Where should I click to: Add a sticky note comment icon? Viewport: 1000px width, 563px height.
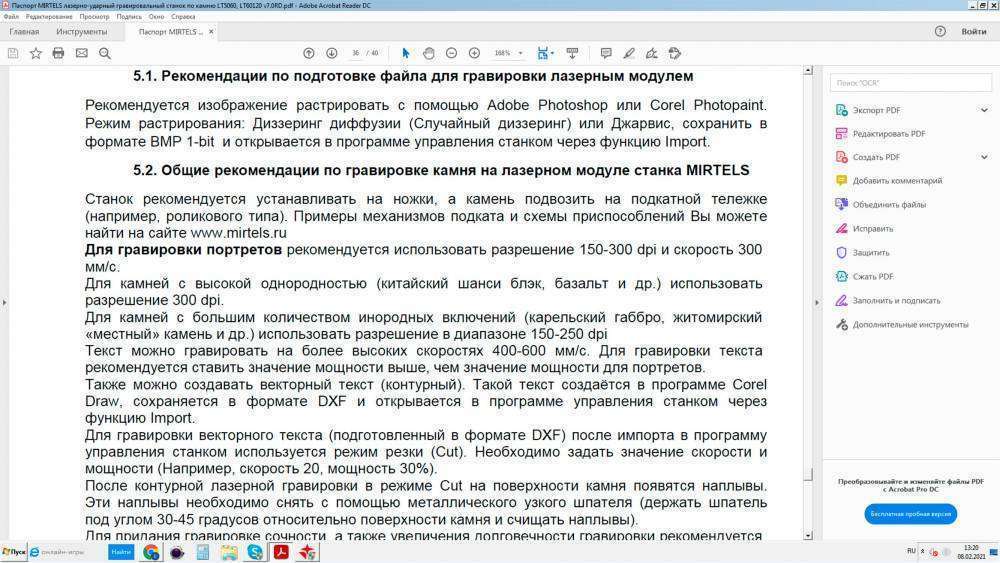point(606,54)
